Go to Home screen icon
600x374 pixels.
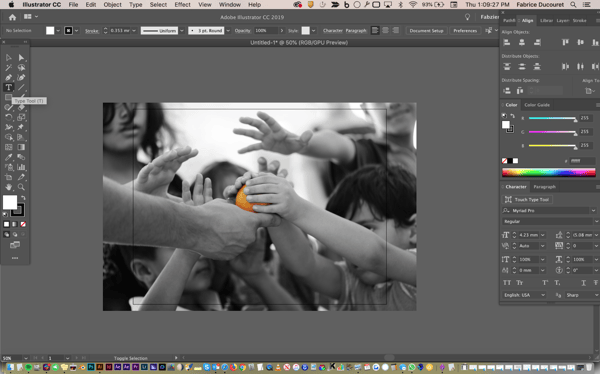12,17
